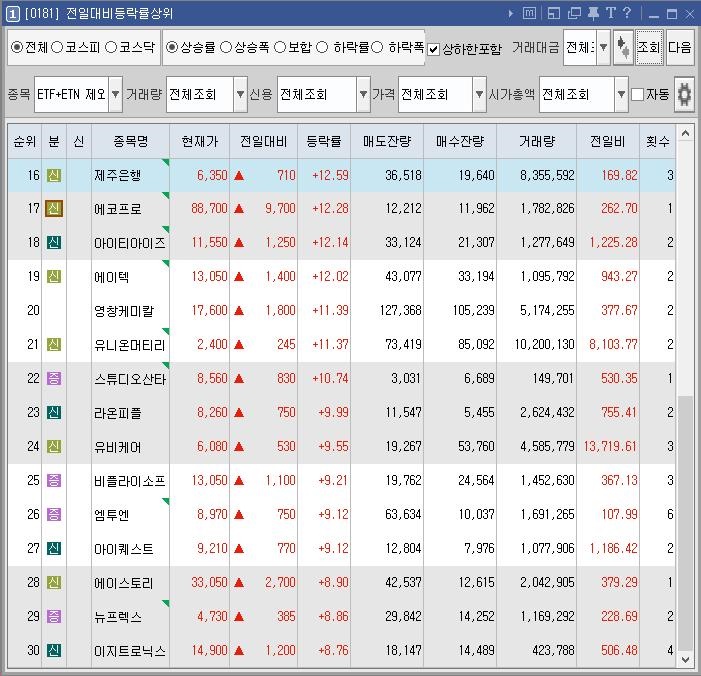This screenshot has height=676, width=701.
Task: Open the 종목 ETF+ETN 제외 dropdown
Action: click(115, 94)
